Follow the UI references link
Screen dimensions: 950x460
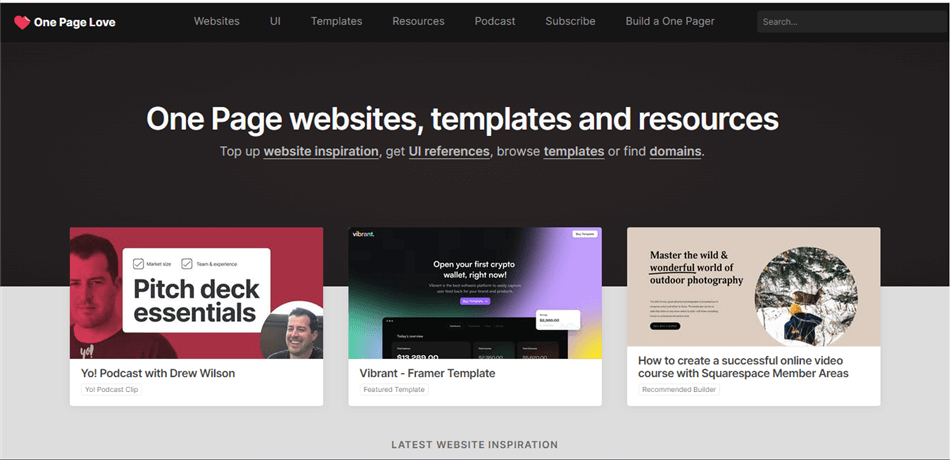click(x=449, y=151)
